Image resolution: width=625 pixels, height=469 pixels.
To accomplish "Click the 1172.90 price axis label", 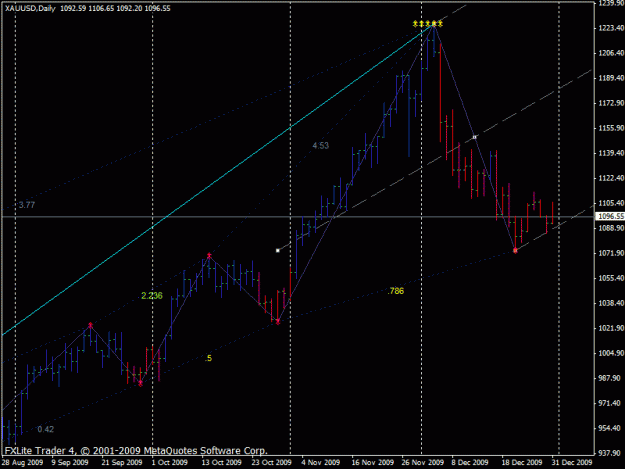I will [611, 103].
